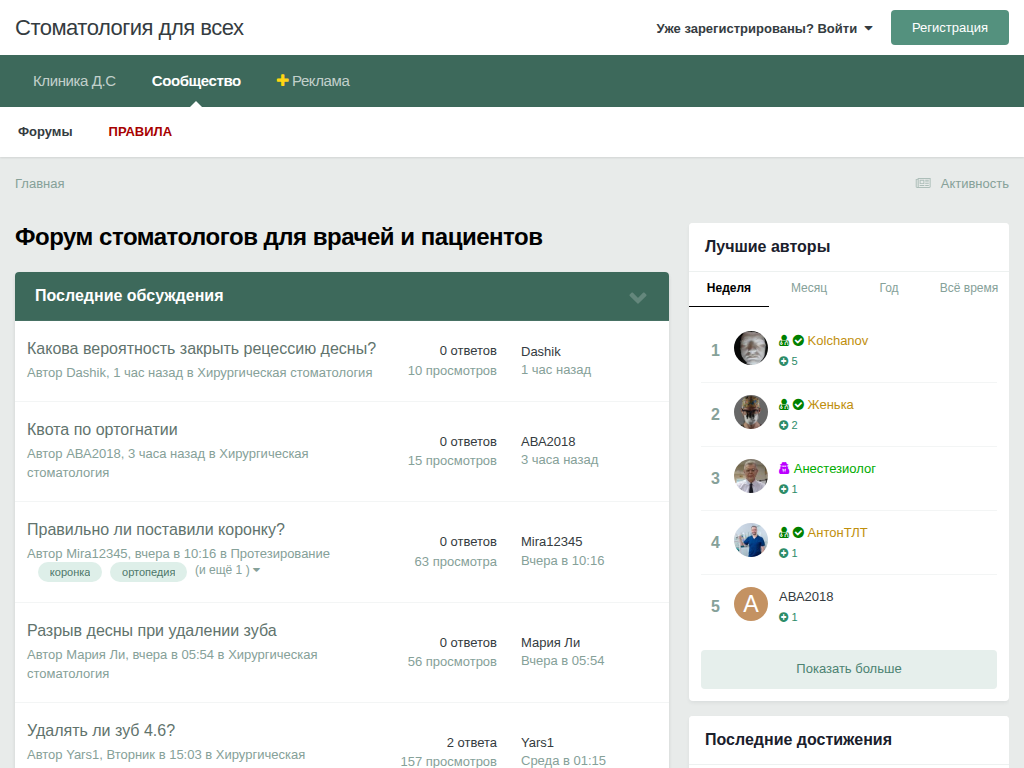Click Kolchanov's avatar picture
The height and width of the screenshot is (768, 1024).
[x=751, y=349]
